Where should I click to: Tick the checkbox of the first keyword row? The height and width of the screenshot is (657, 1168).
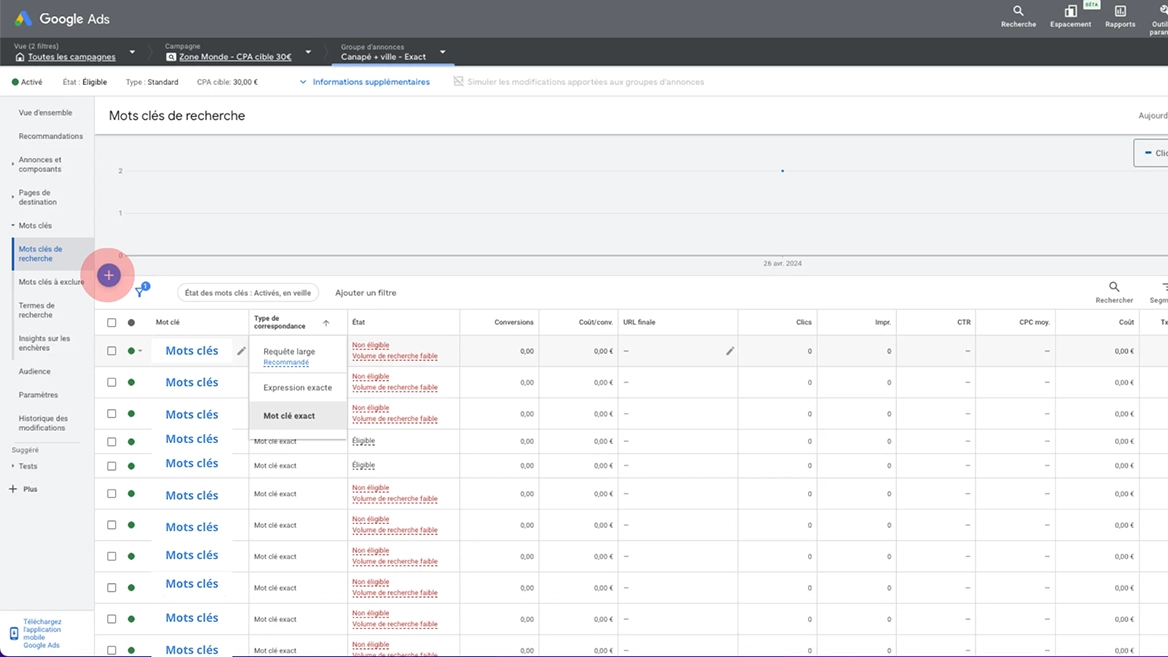pos(112,351)
